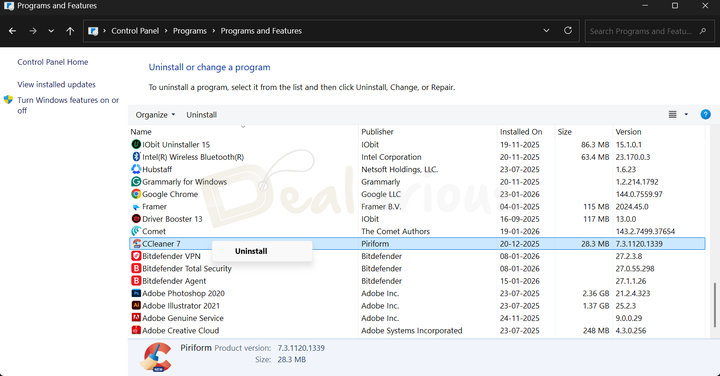Open Help with the question mark icon
Viewport: 720px width, 376px height.
pos(705,114)
